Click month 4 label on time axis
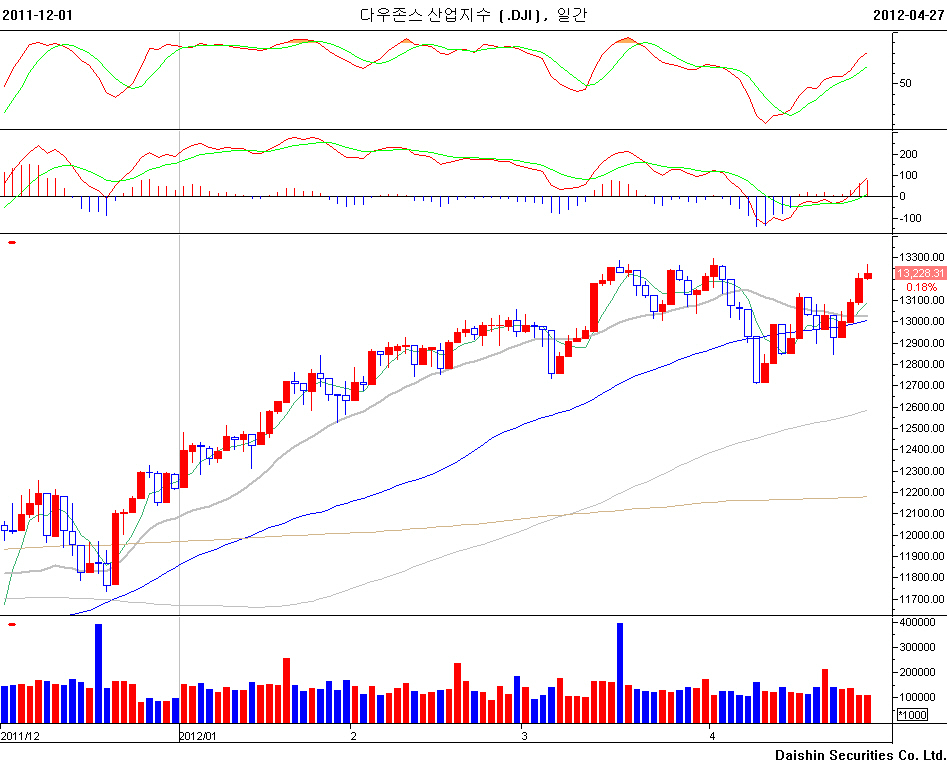Screen dimensions: 947x767 click(x=712, y=736)
